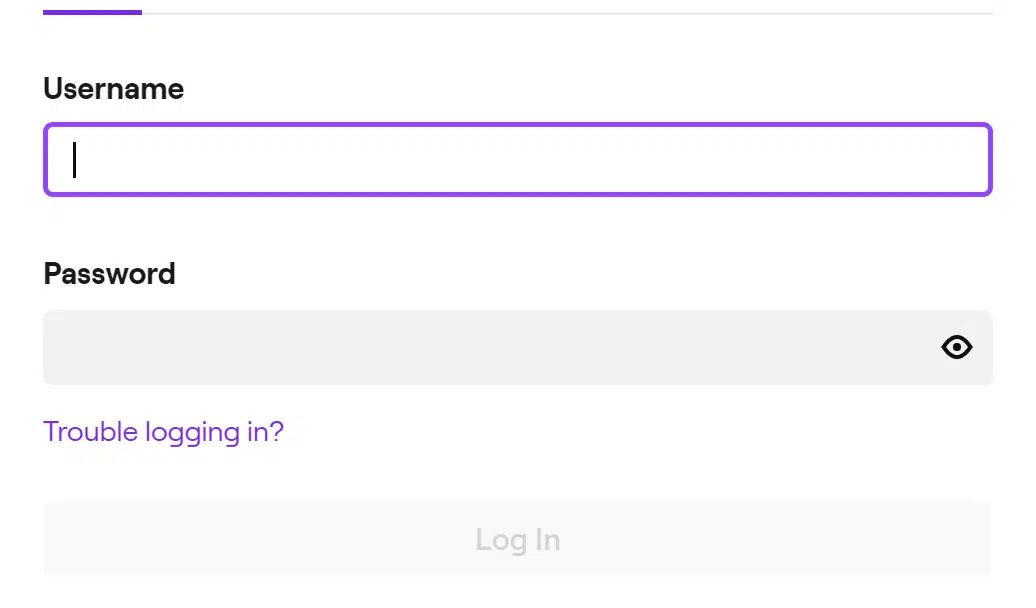Toggle password visibility eye icon

[957, 347]
